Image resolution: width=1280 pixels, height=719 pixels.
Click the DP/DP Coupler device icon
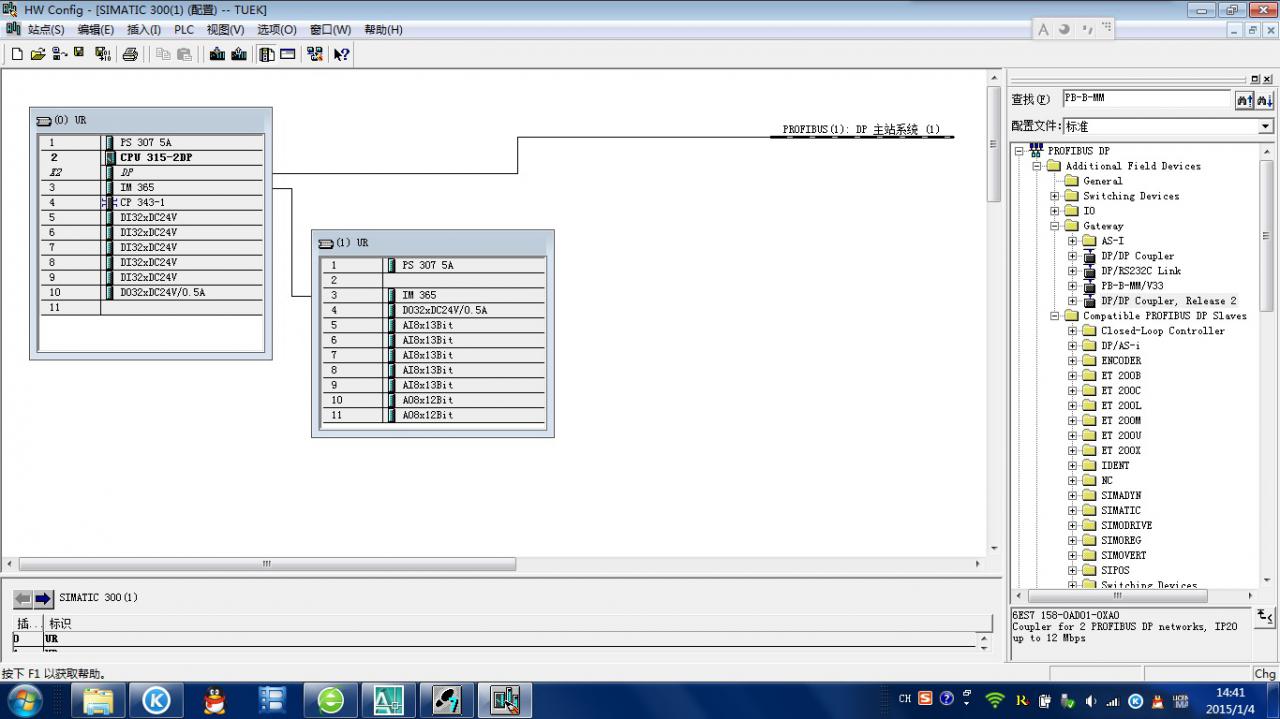(x=1089, y=256)
